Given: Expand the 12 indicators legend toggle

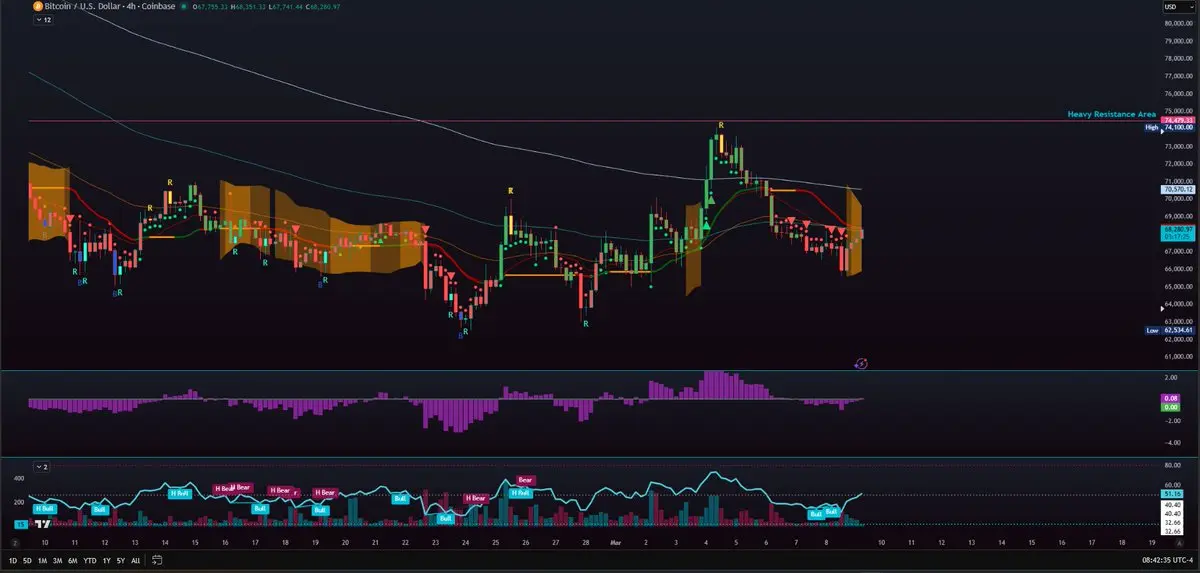Looking at the screenshot, I should 43,20.
